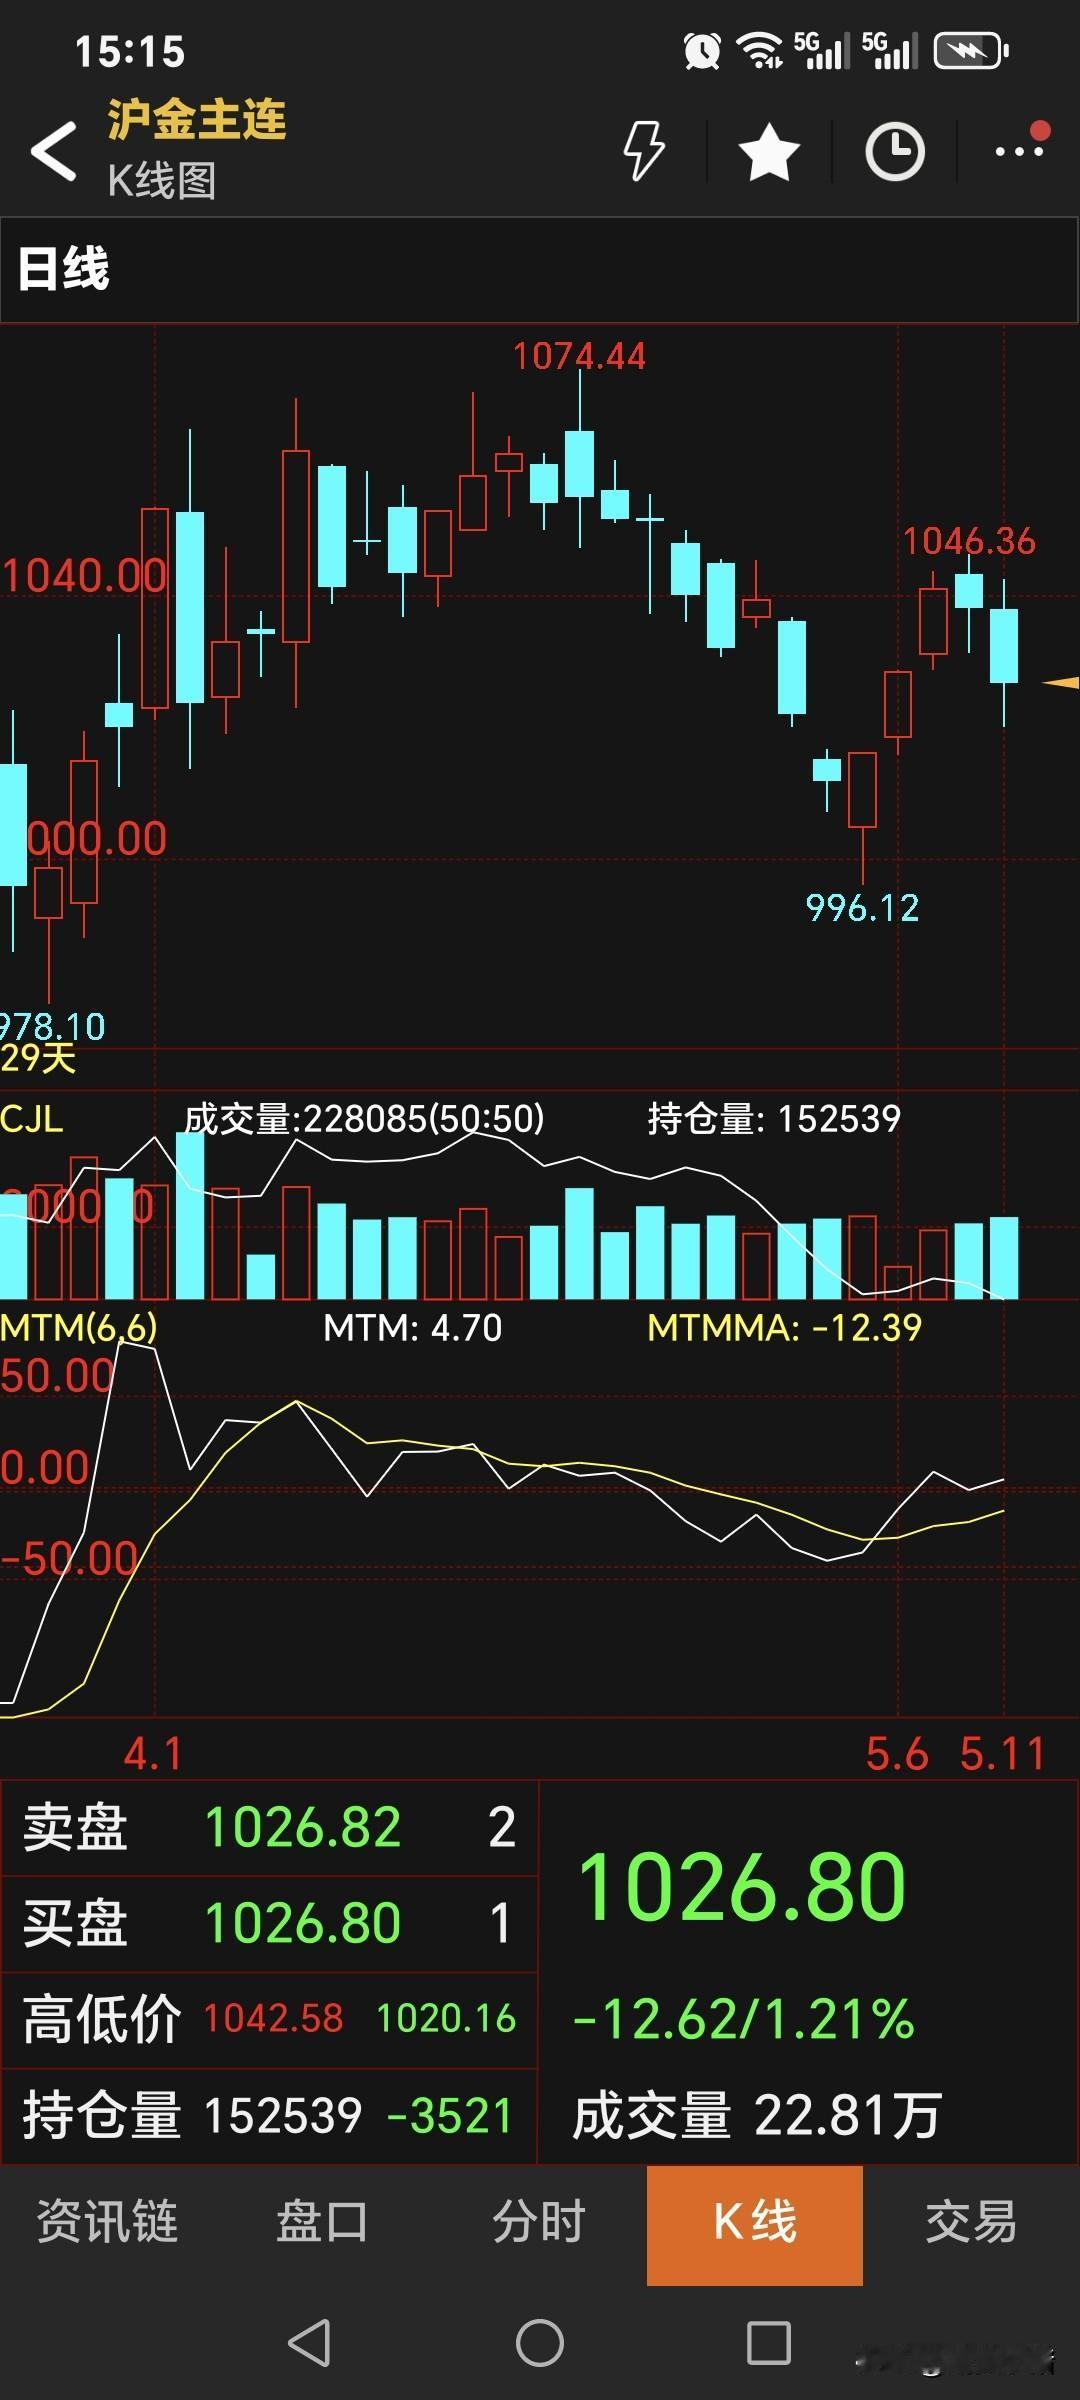Tap the K线图 subtitle text

[x=161, y=181]
